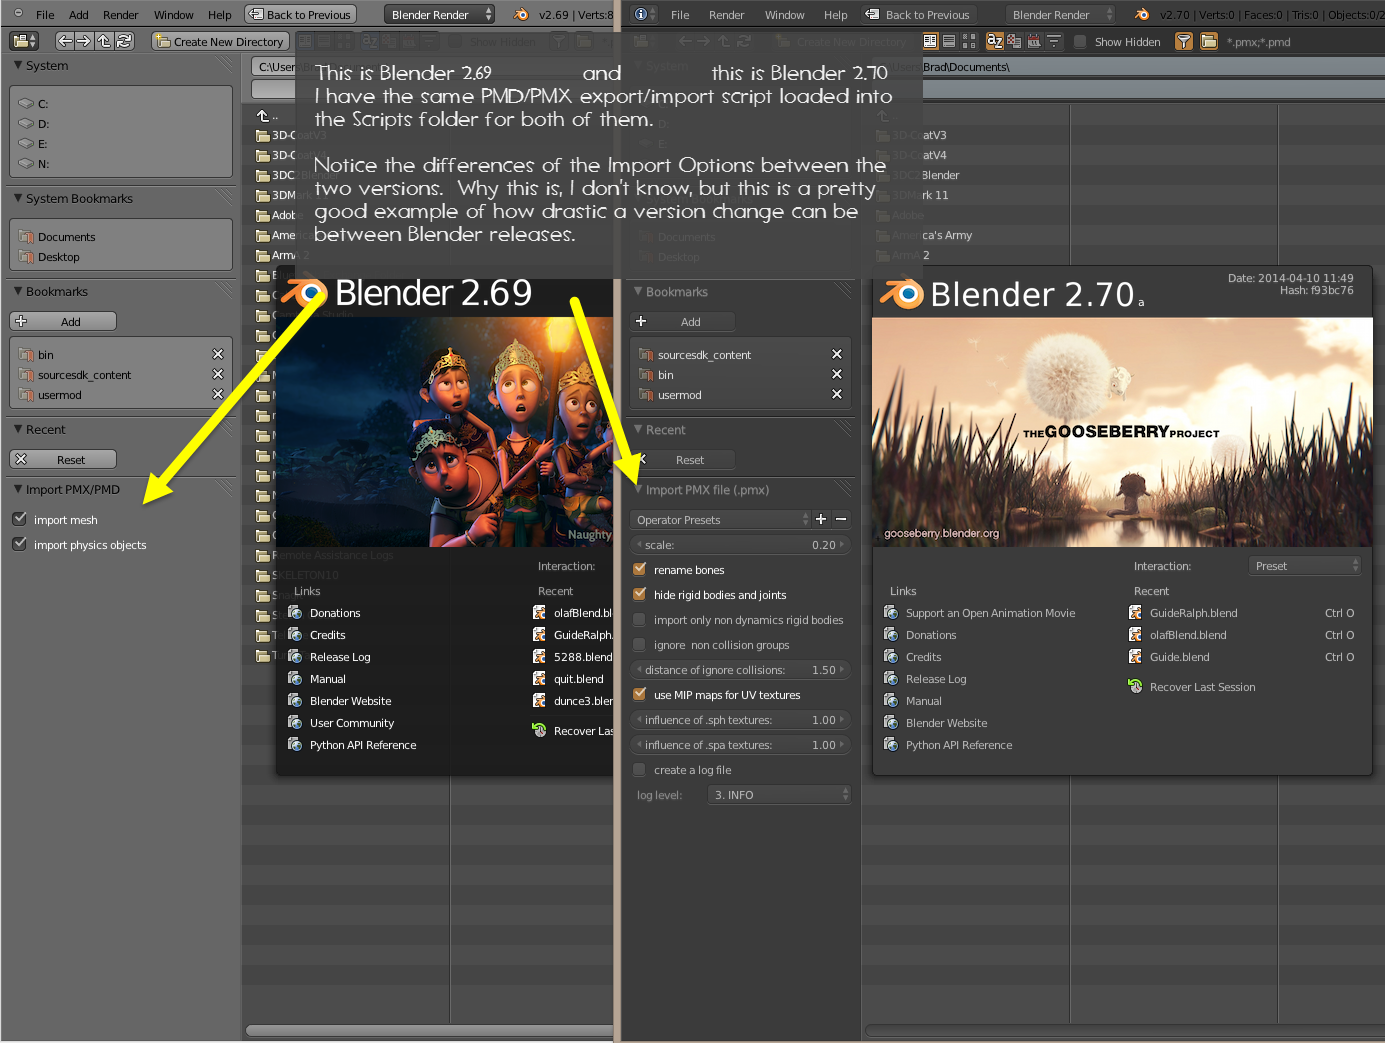The image size is (1385, 1043).
Task: Adjust influence of .sph textures field
Action: click(741, 719)
